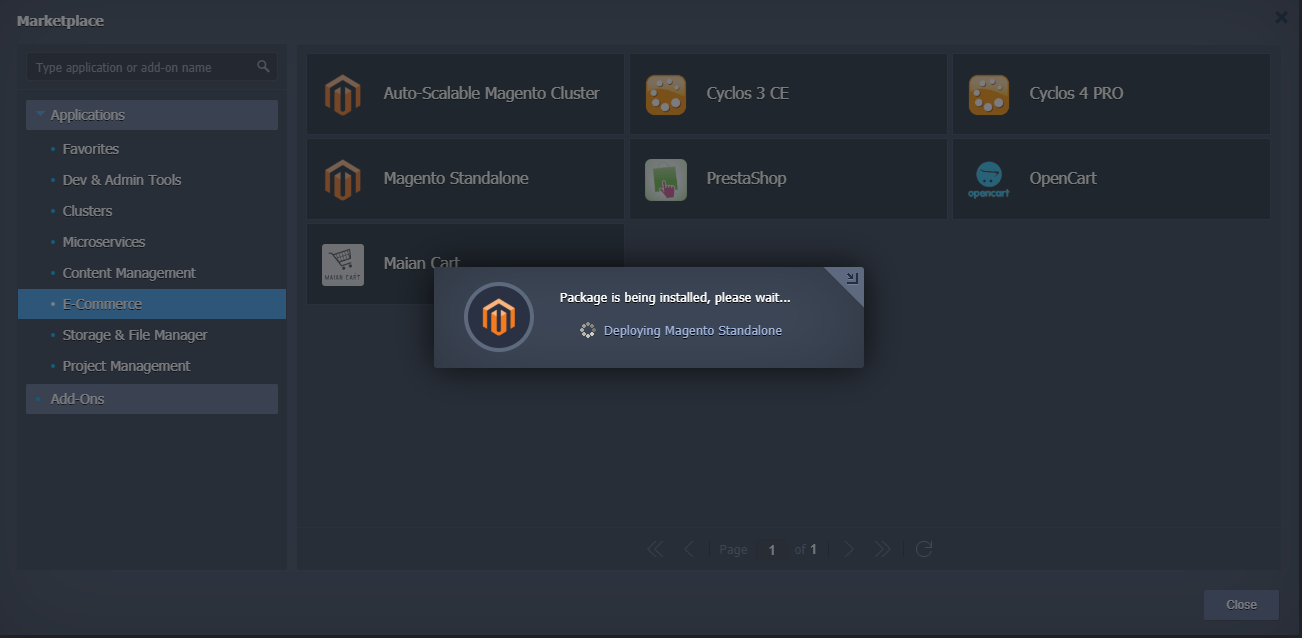Click the Auto-Scalable Magento Cluster icon
1302x638 pixels.
342,94
